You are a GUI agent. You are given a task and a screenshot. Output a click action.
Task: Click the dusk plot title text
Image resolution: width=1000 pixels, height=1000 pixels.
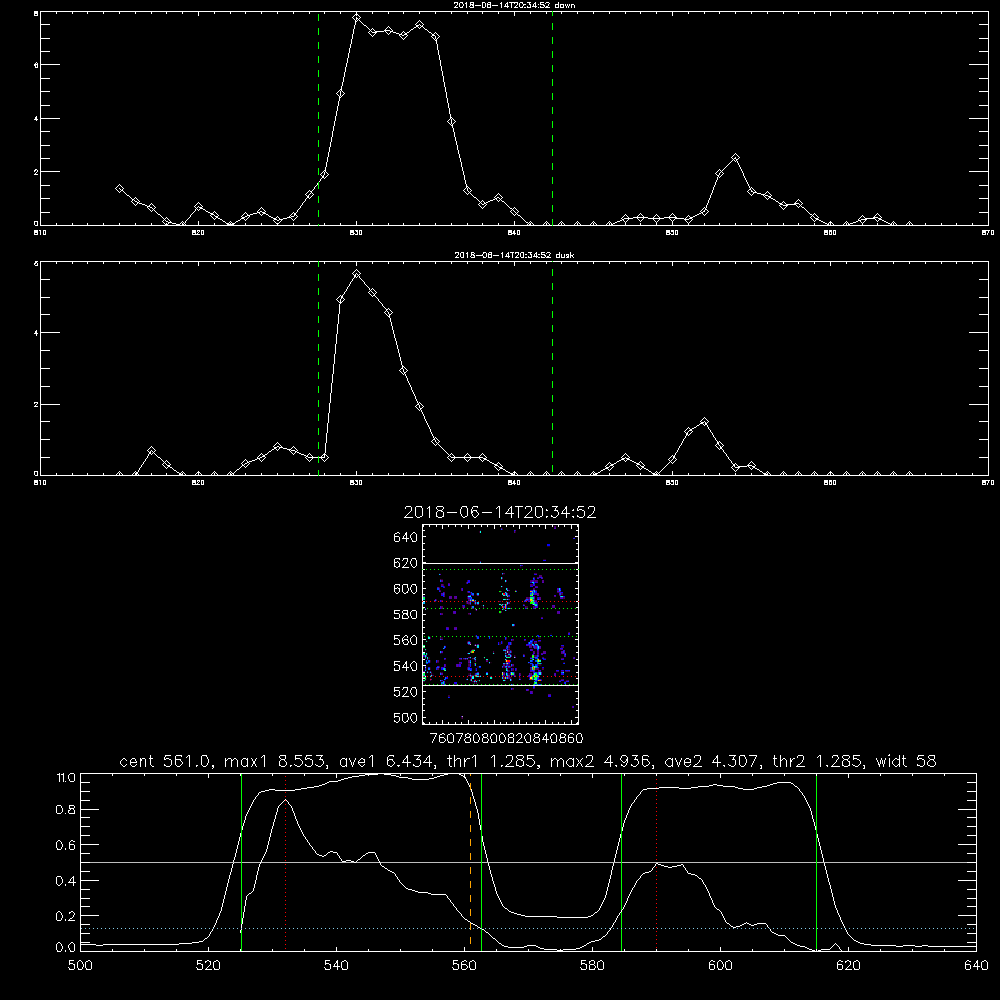[x=514, y=255]
